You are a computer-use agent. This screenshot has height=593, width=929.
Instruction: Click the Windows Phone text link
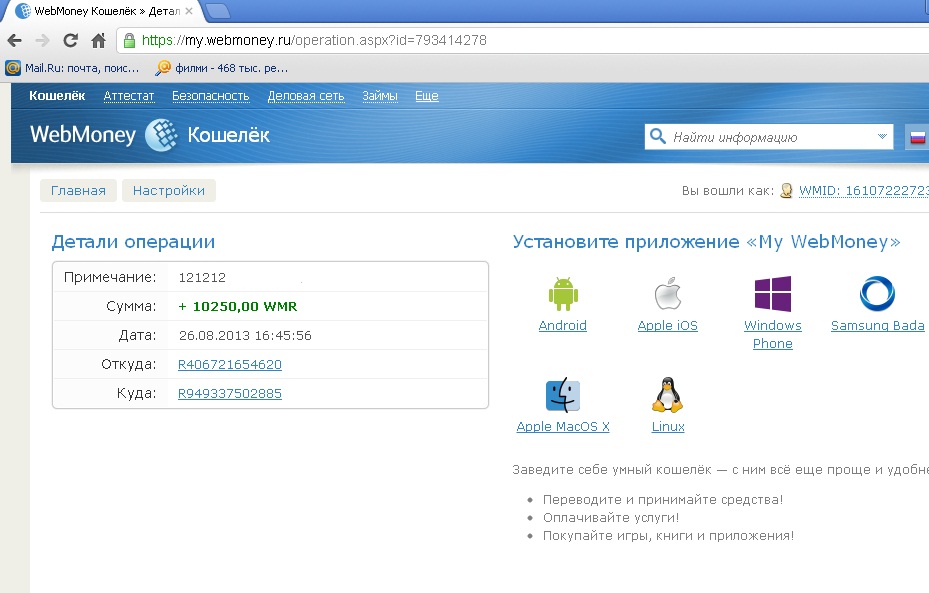[773, 334]
